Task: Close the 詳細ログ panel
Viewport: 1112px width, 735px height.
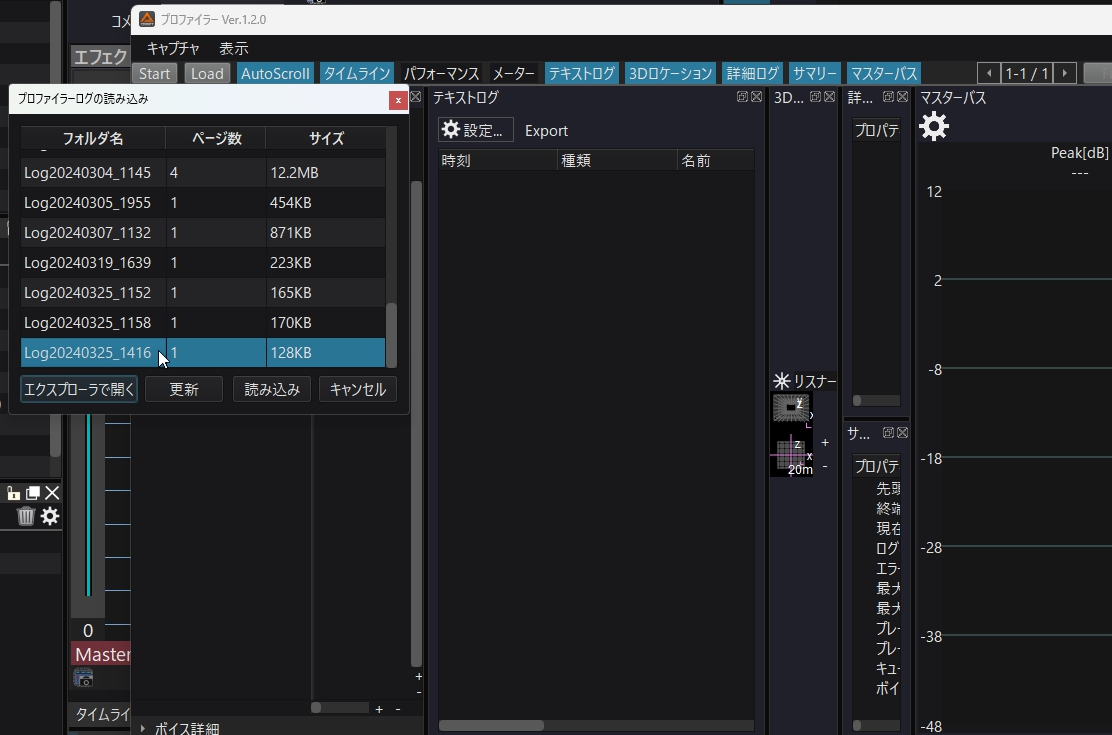Action: (902, 96)
